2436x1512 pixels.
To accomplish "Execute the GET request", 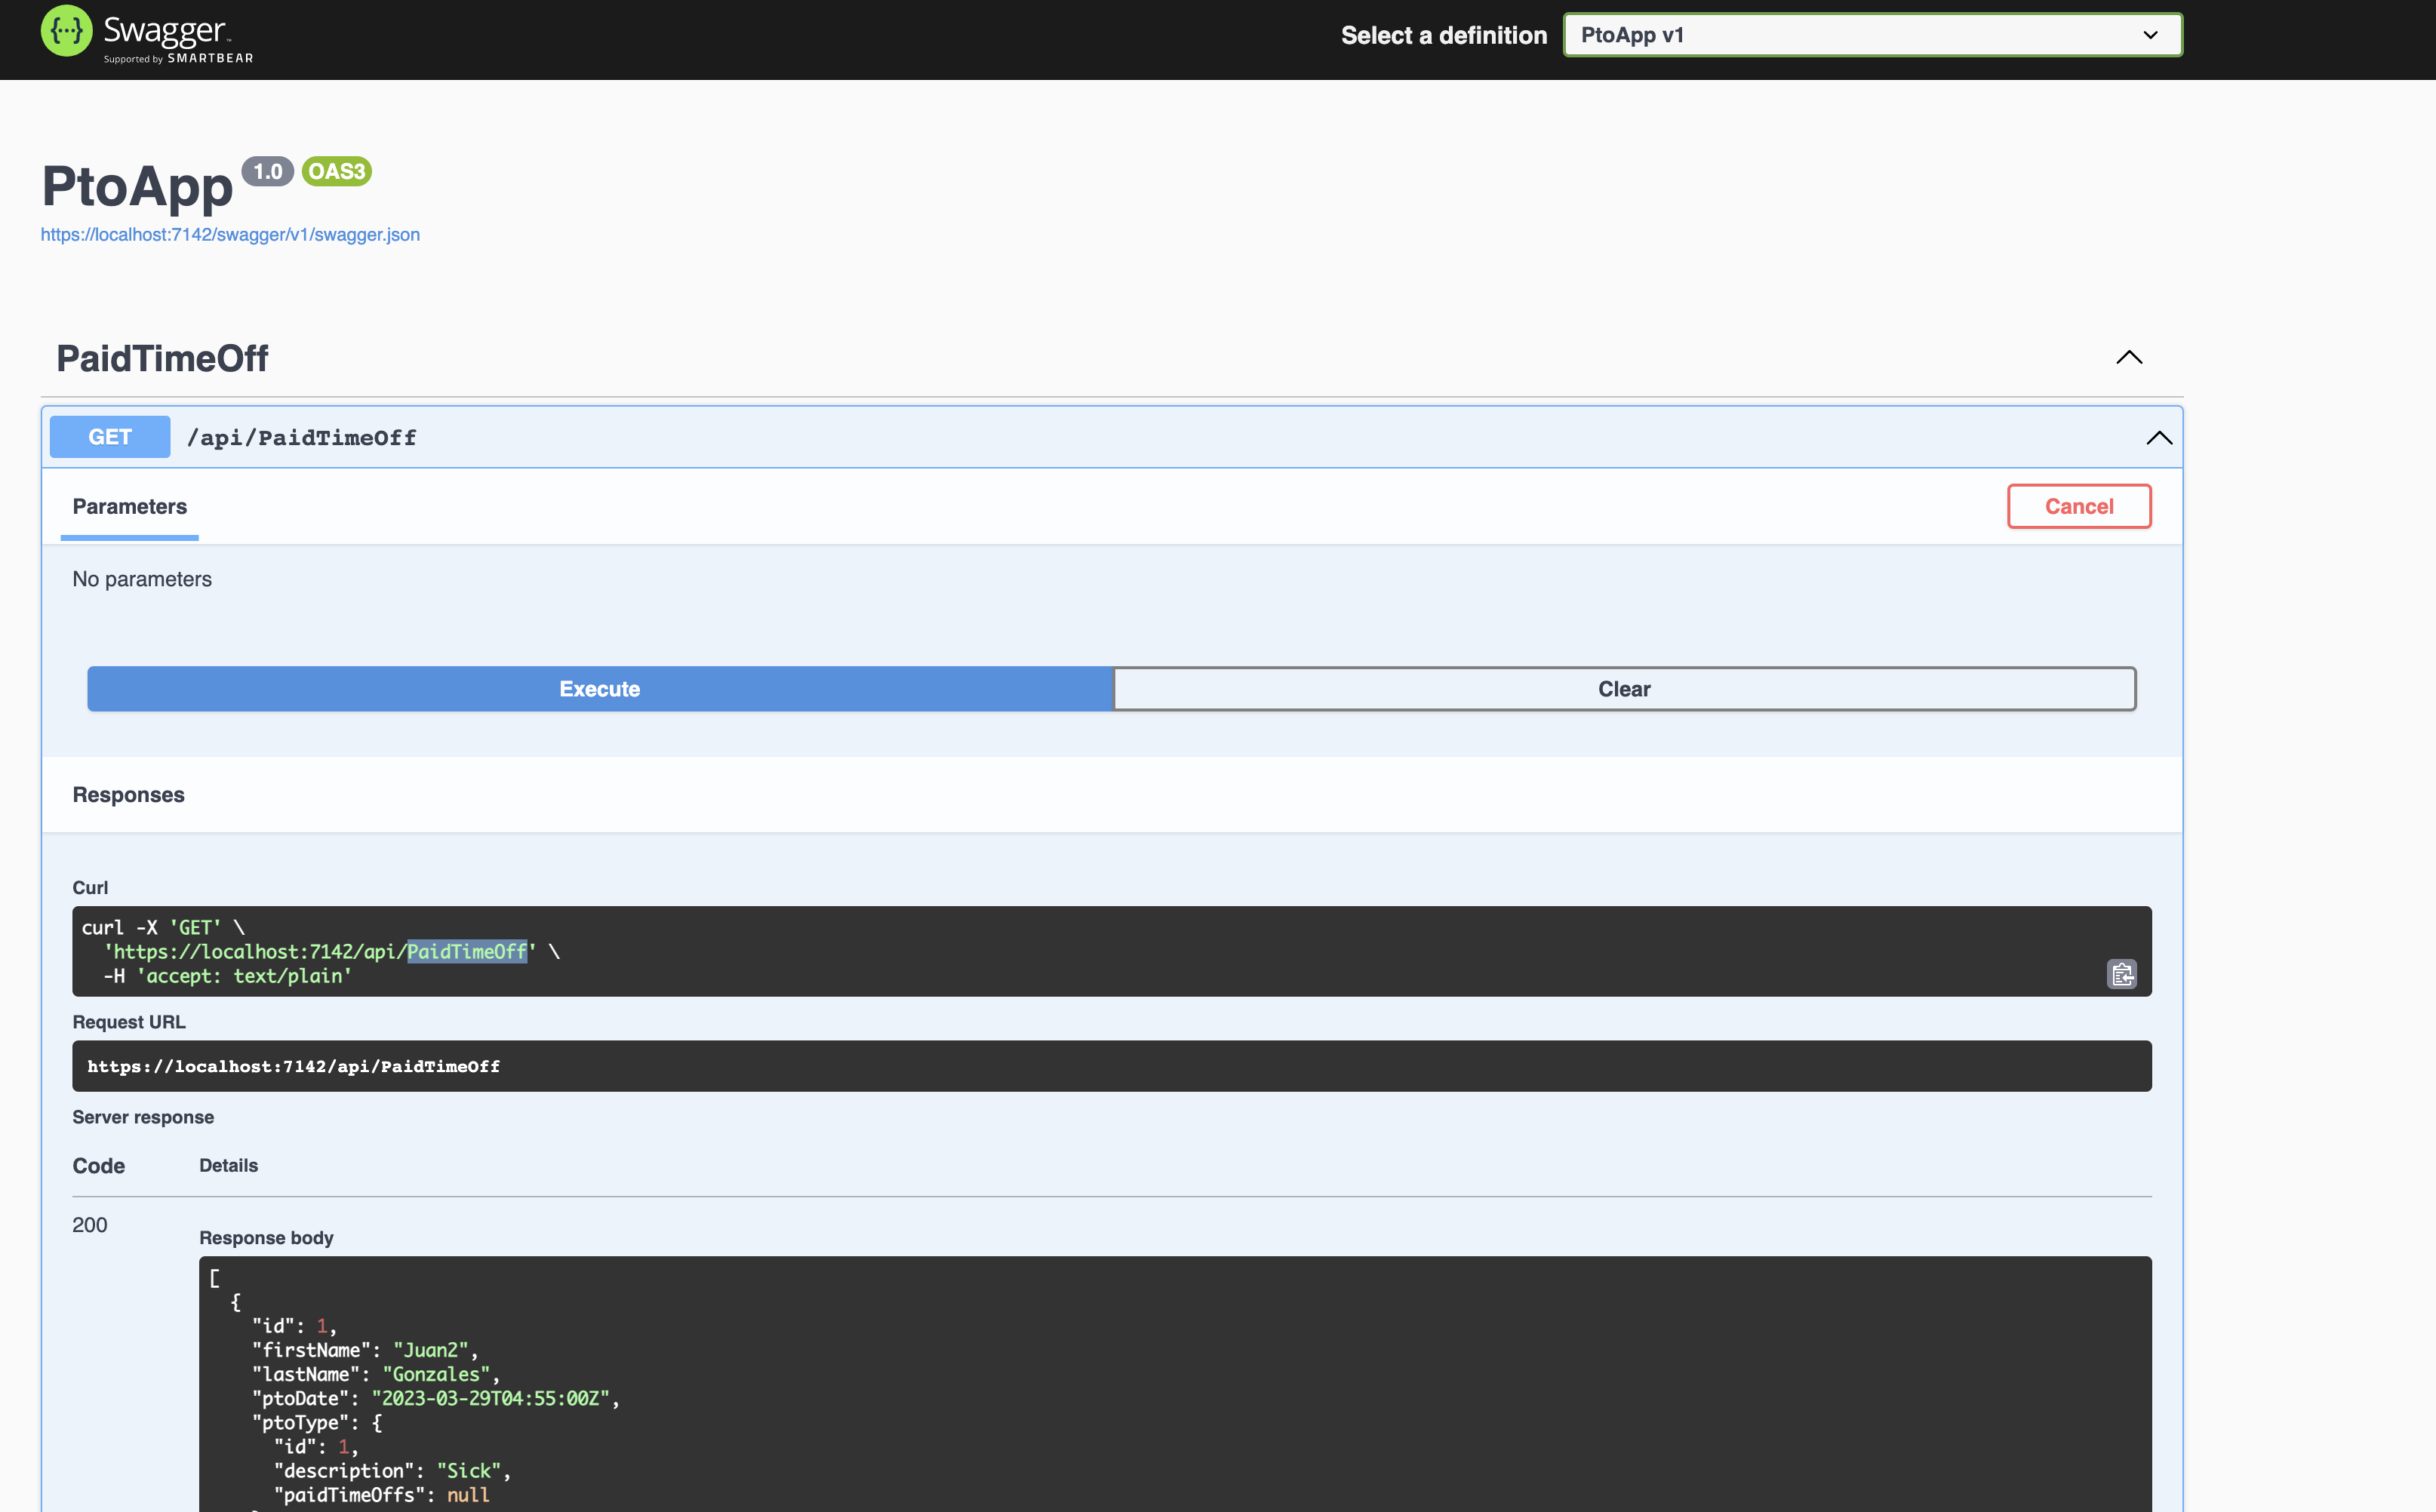I will (x=600, y=689).
